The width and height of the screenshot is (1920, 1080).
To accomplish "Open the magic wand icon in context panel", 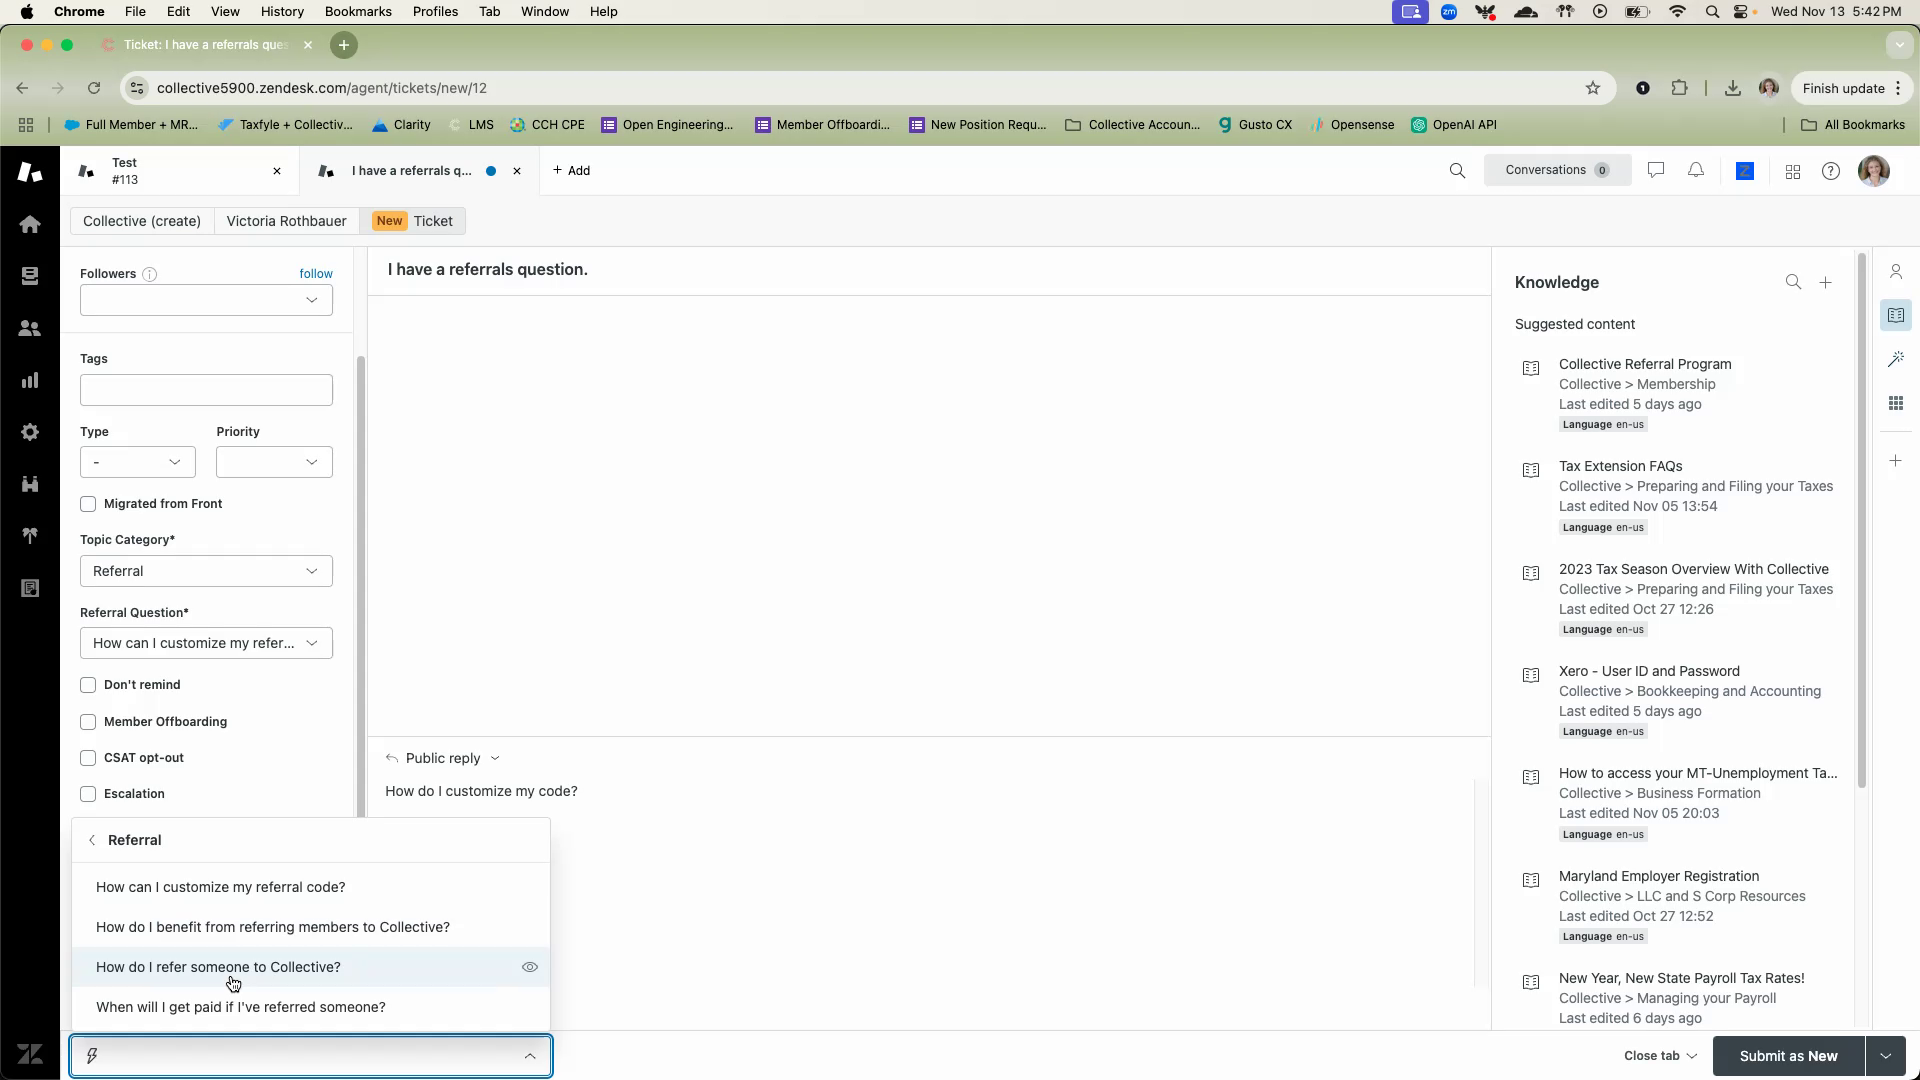I will pyautogui.click(x=1896, y=359).
